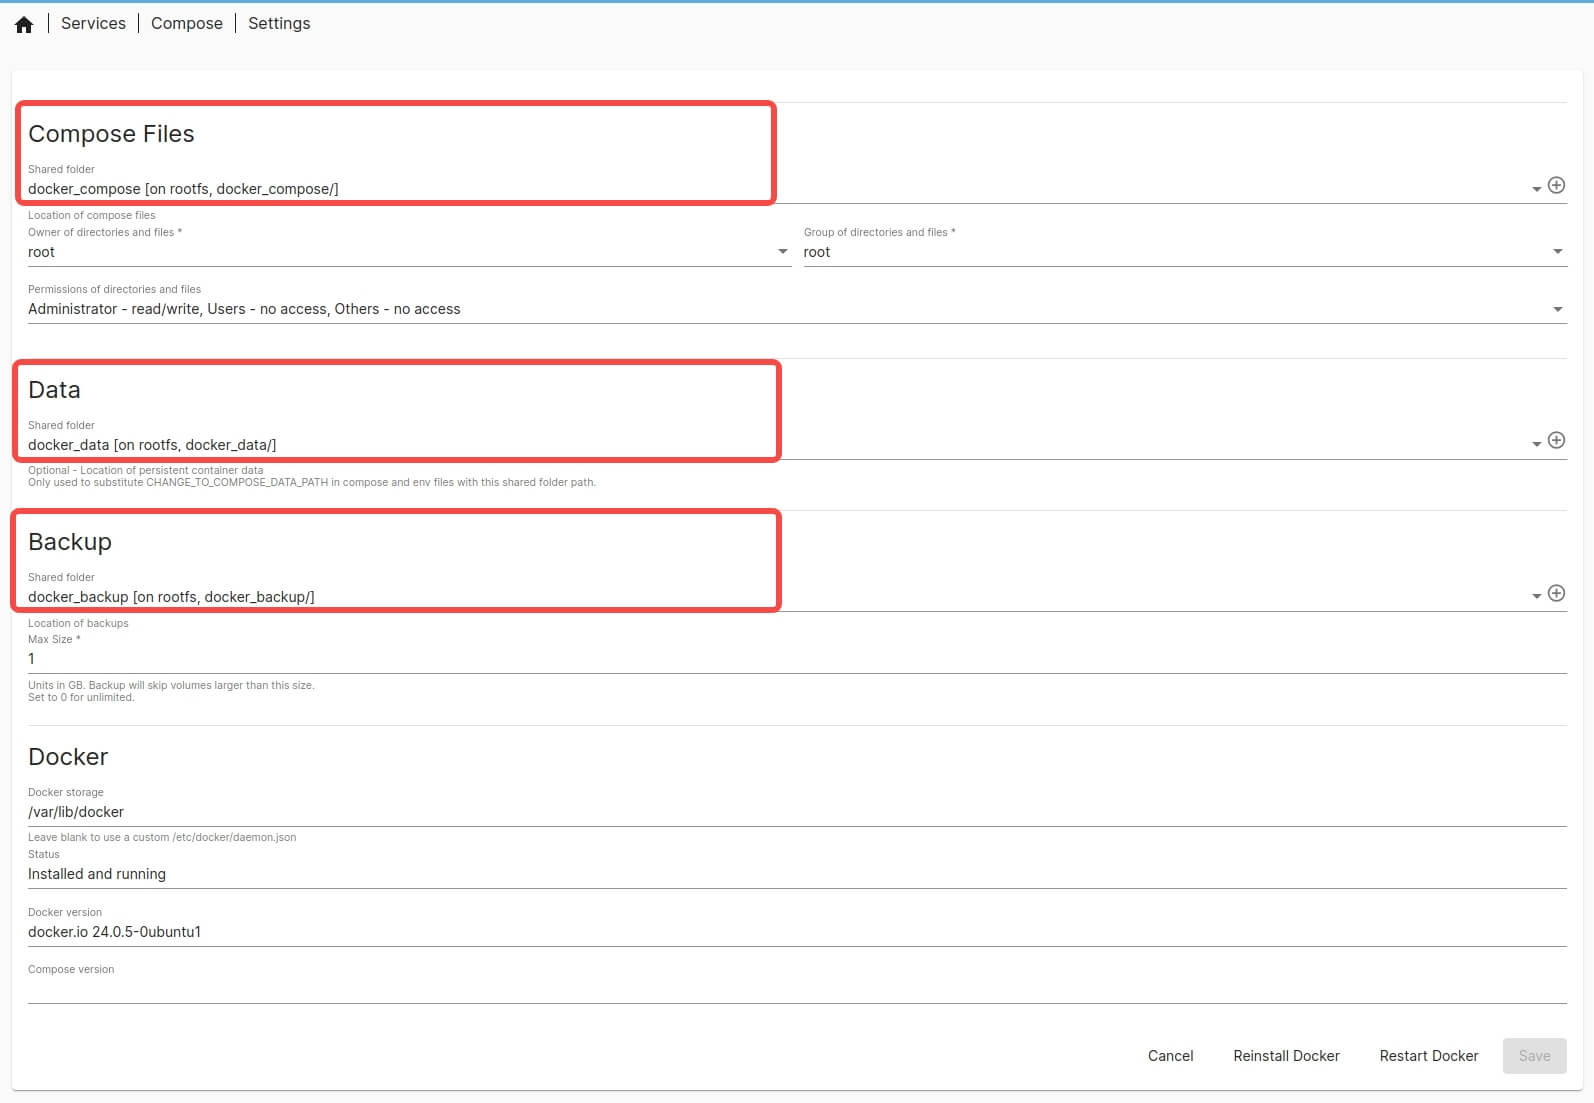Expand Backup shared folder dropdown

pyautogui.click(x=1536, y=597)
